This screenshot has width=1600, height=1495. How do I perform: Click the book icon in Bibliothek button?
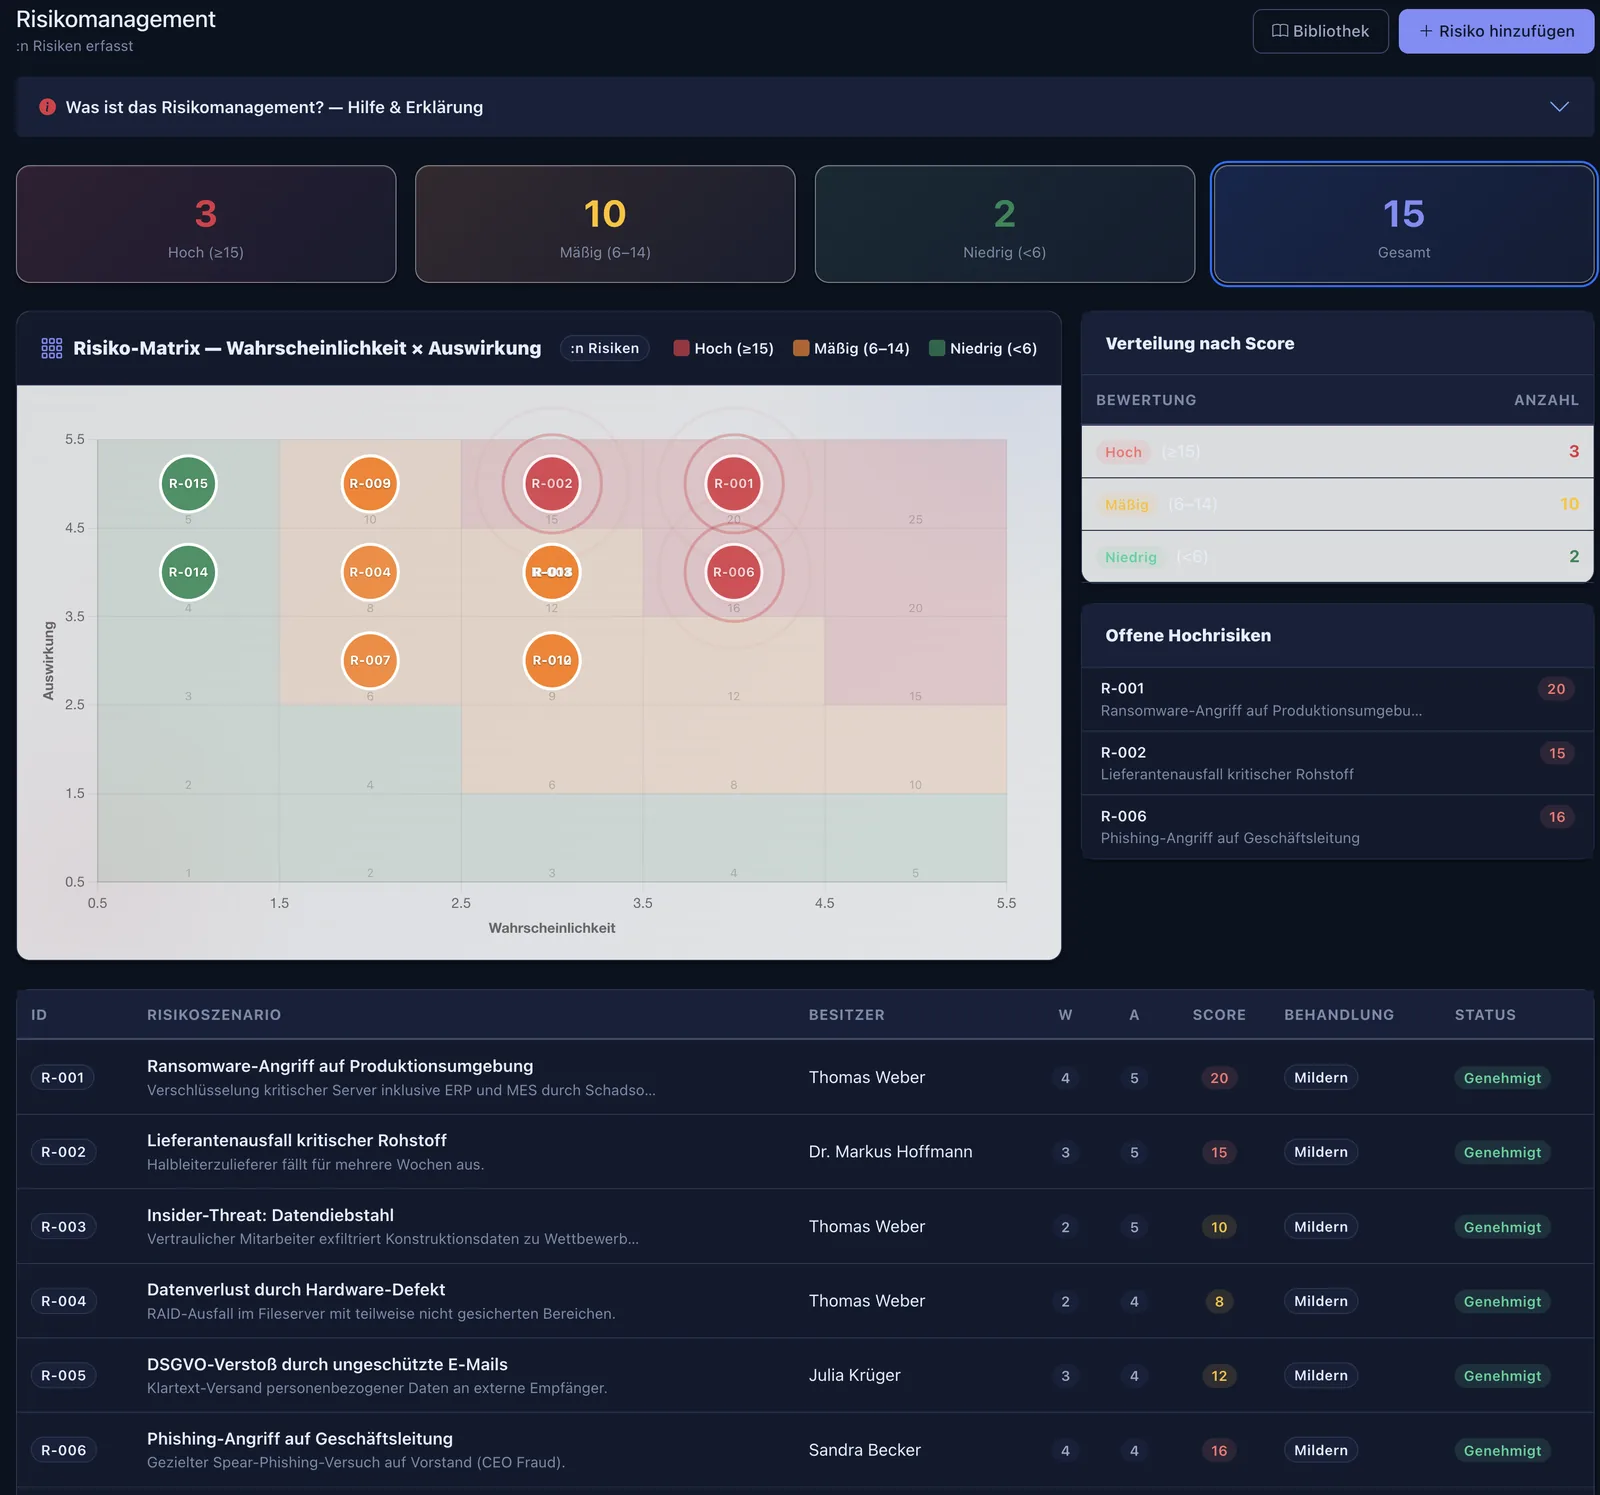(1279, 31)
